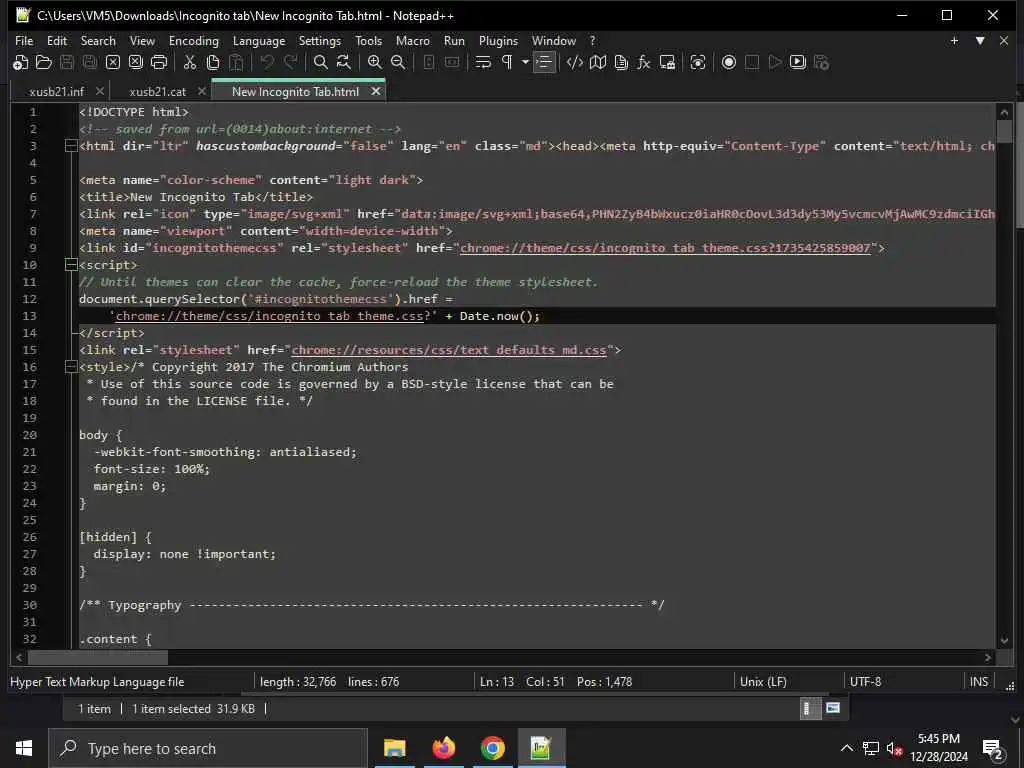Click the INS insert mode indicator
This screenshot has height=768, width=1024.
[x=978, y=682]
